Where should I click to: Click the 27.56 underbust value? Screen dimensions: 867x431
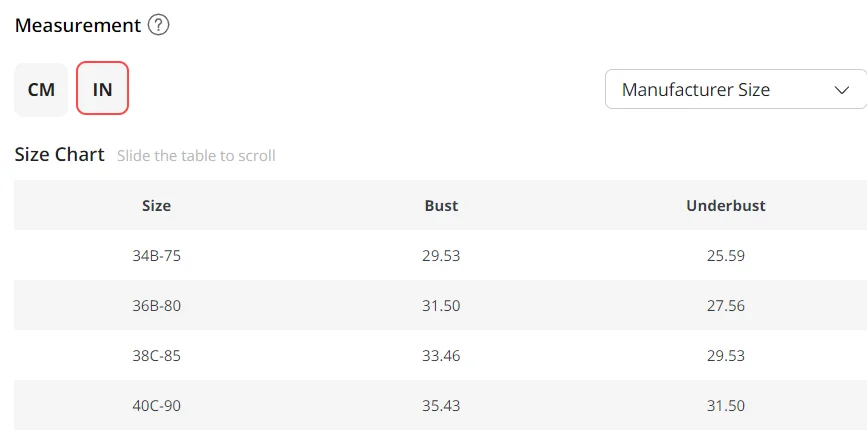(725, 306)
